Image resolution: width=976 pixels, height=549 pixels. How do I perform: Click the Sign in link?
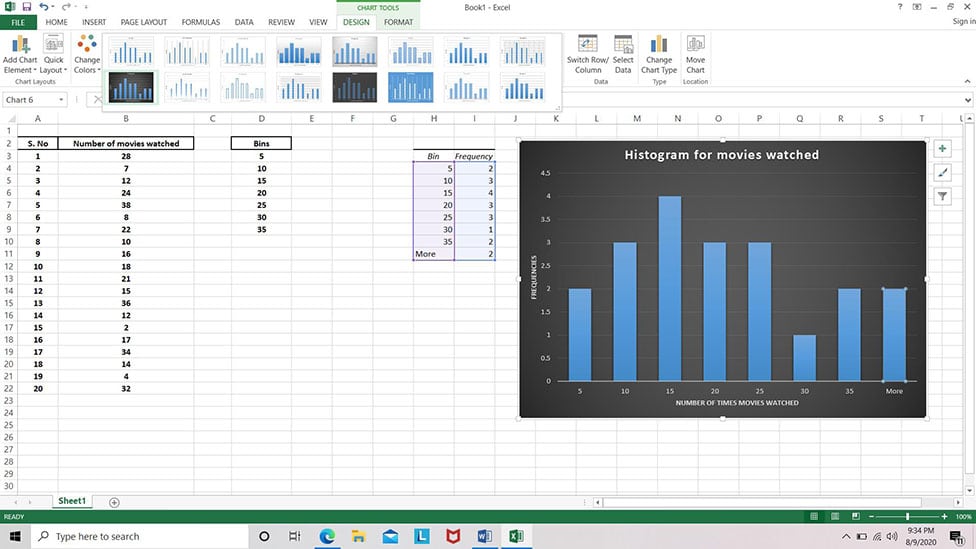[964, 22]
